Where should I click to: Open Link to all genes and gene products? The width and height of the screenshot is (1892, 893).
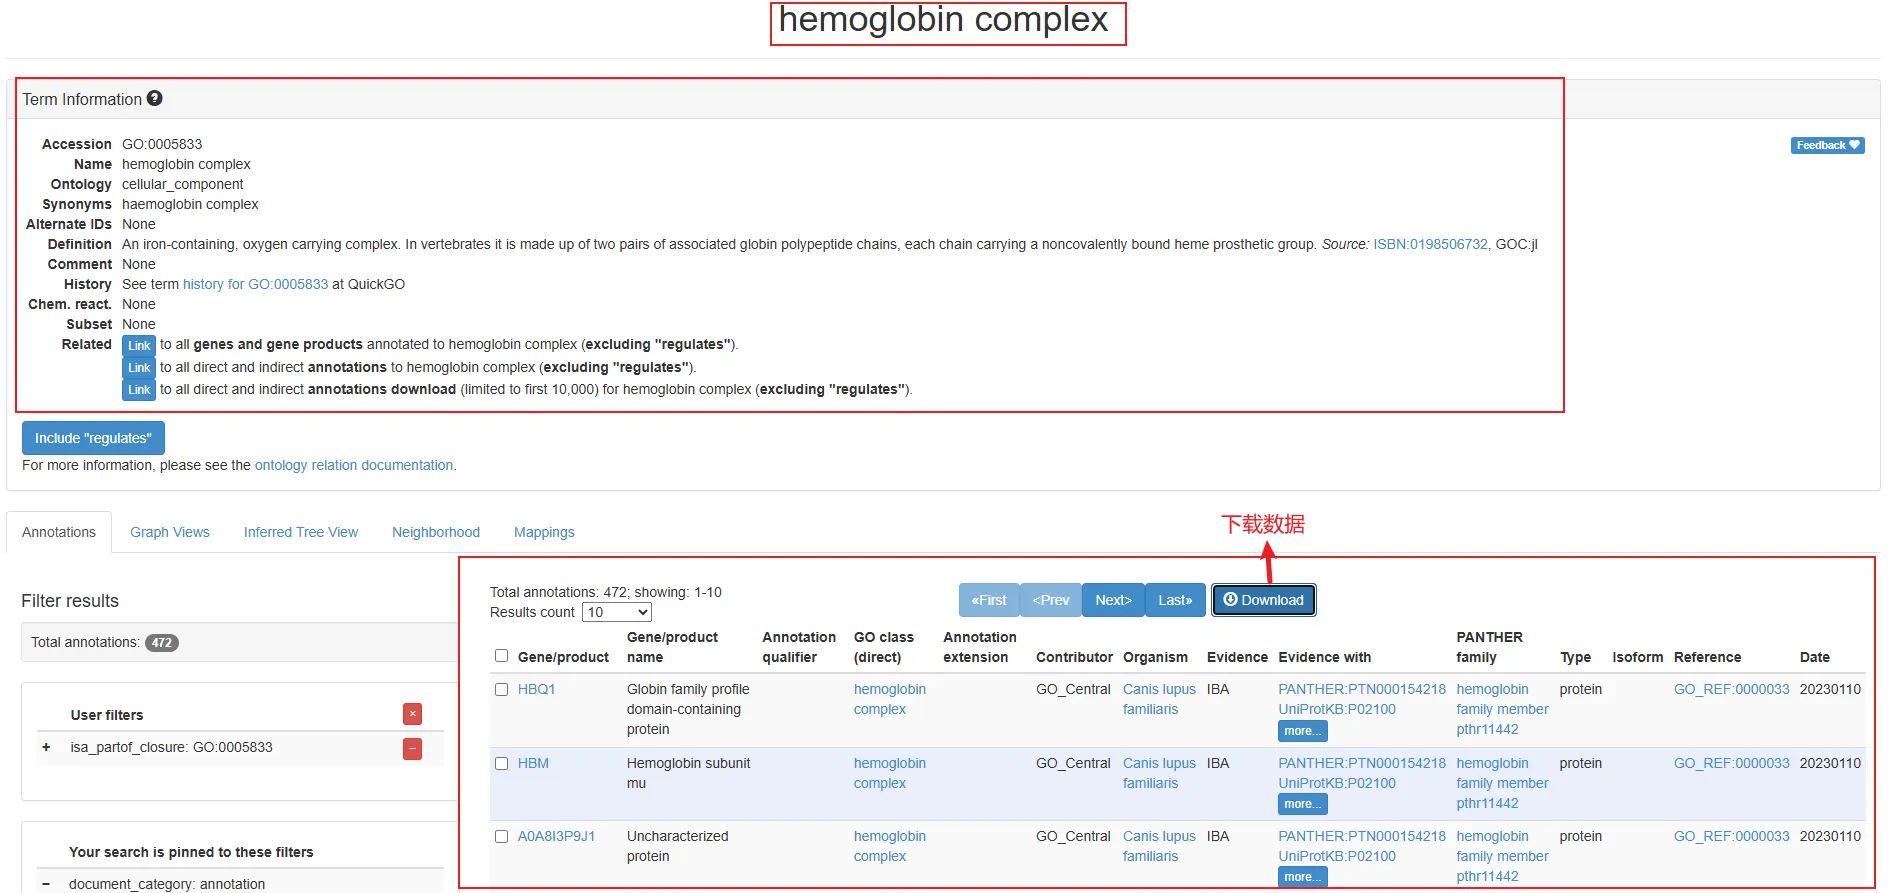coord(139,345)
